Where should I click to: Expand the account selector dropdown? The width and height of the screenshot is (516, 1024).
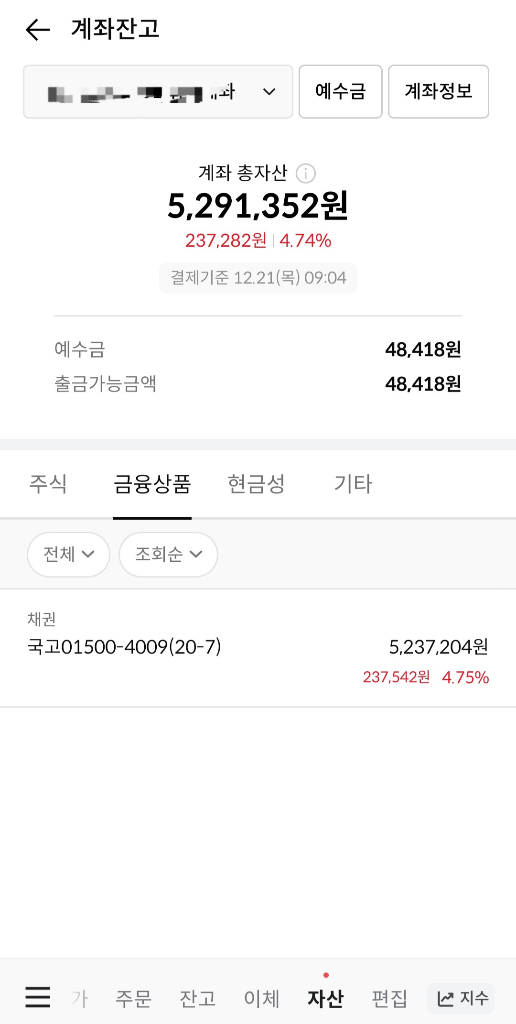click(158, 91)
